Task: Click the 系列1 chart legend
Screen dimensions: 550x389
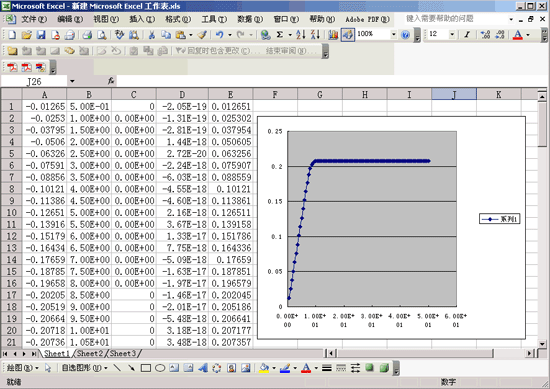Action: [x=499, y=219]
